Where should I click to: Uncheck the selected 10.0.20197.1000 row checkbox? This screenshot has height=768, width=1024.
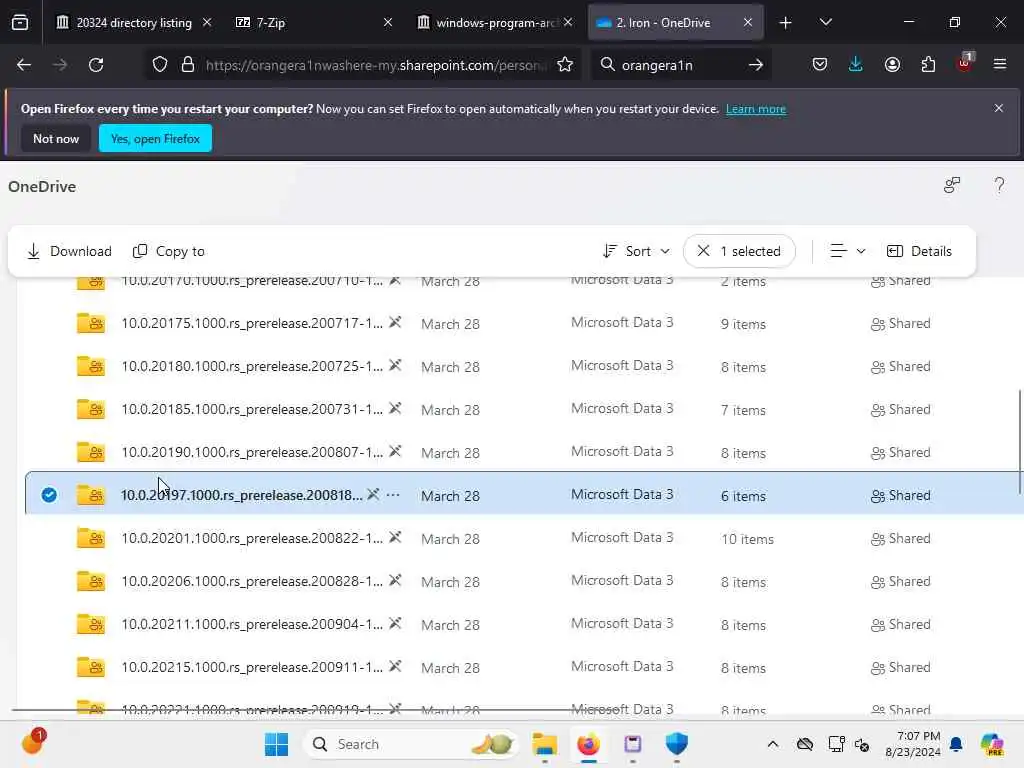coord(49,495)
